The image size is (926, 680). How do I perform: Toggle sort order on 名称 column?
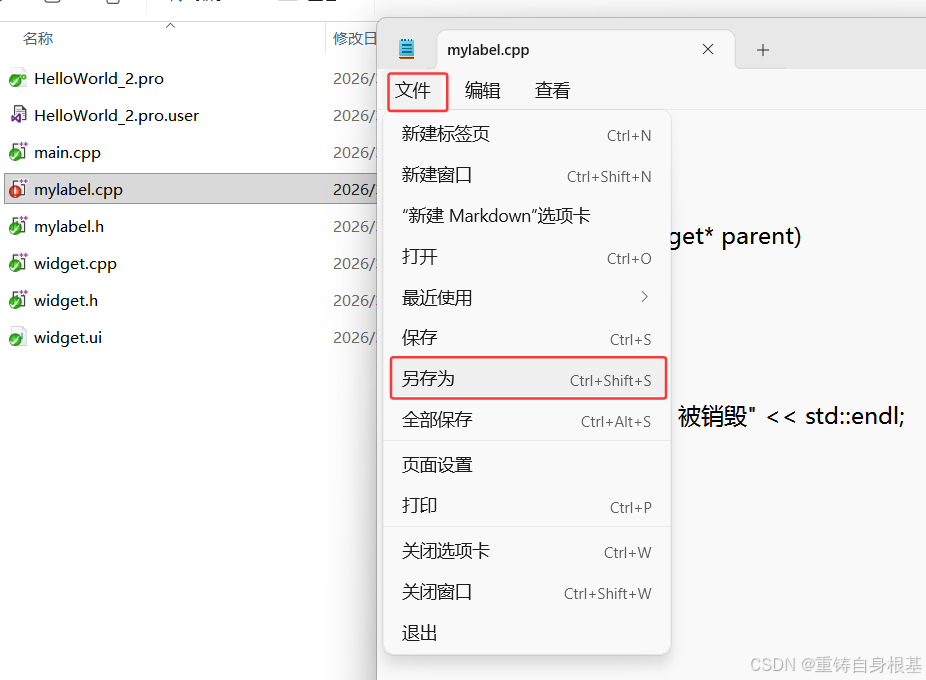pos(37,38)
